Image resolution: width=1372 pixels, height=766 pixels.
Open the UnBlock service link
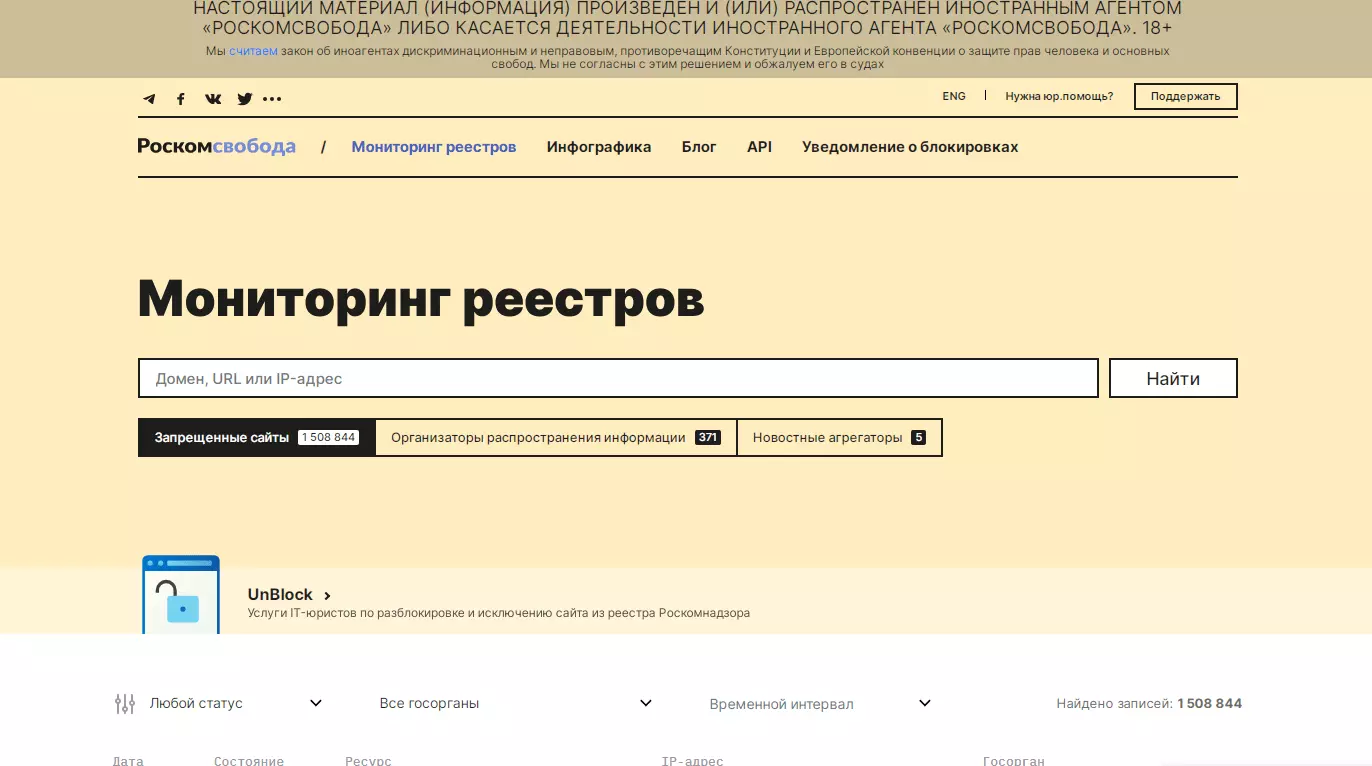(x=280, y=595)
